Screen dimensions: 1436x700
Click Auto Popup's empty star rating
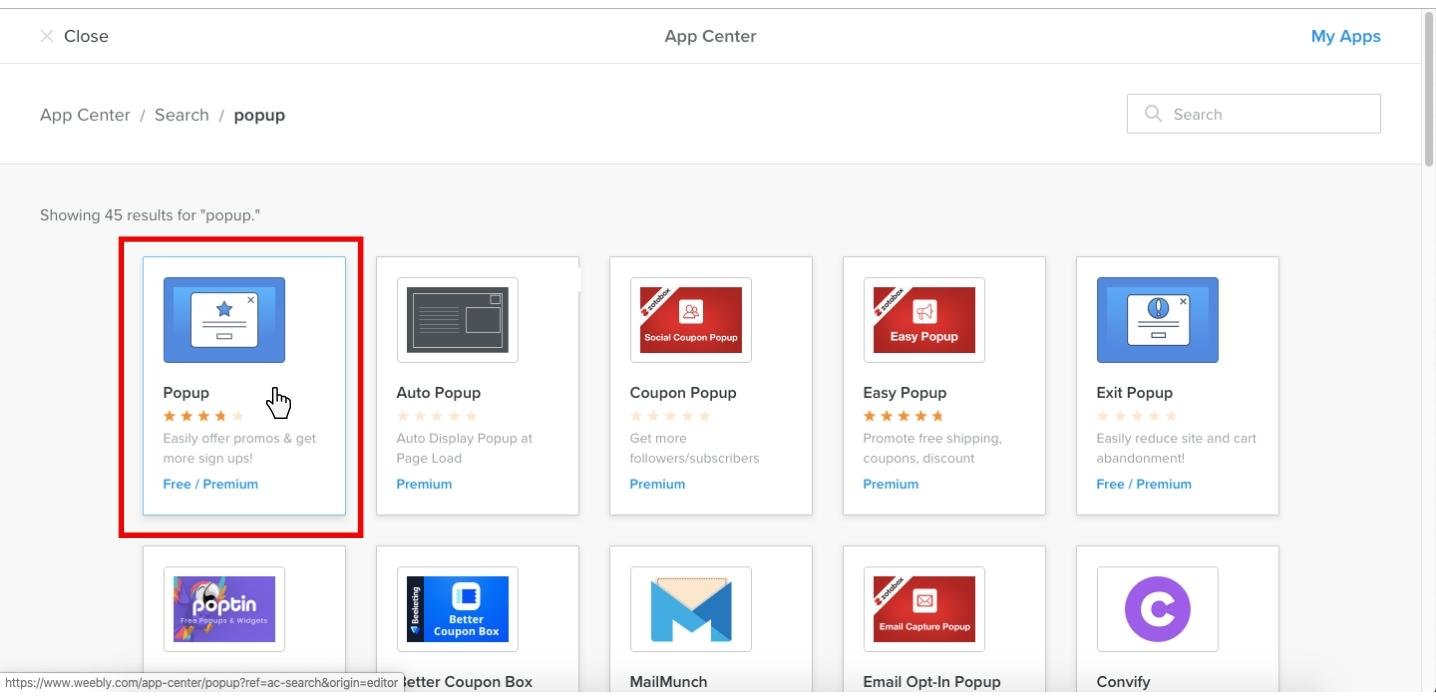click(437, 416)
